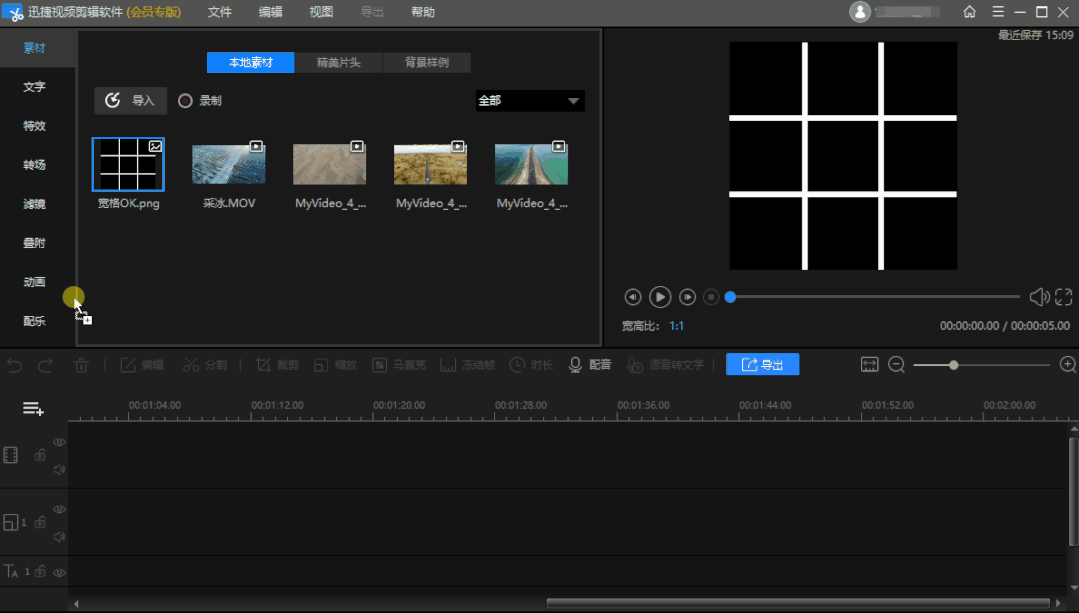Click the 导入 import button
Viewport: 1079px width, 613px height.
pos(131,101)
